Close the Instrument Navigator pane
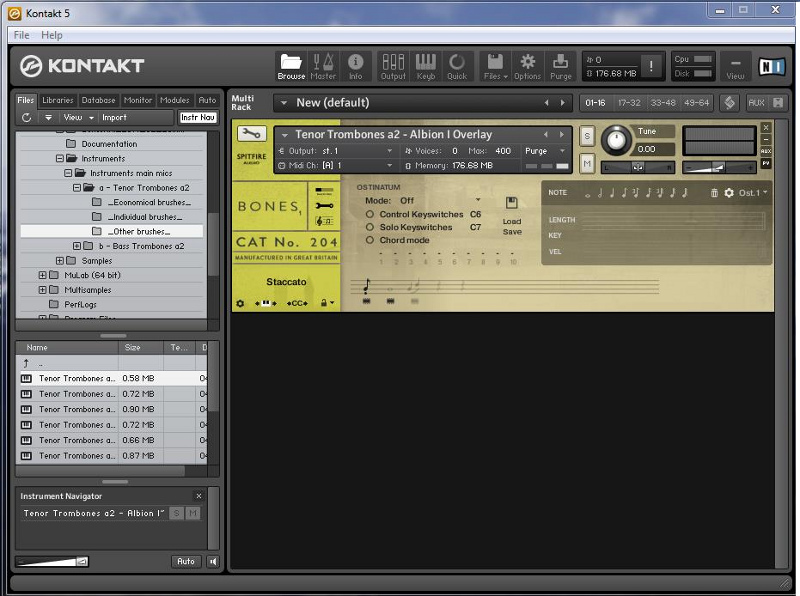 (199, 495)
